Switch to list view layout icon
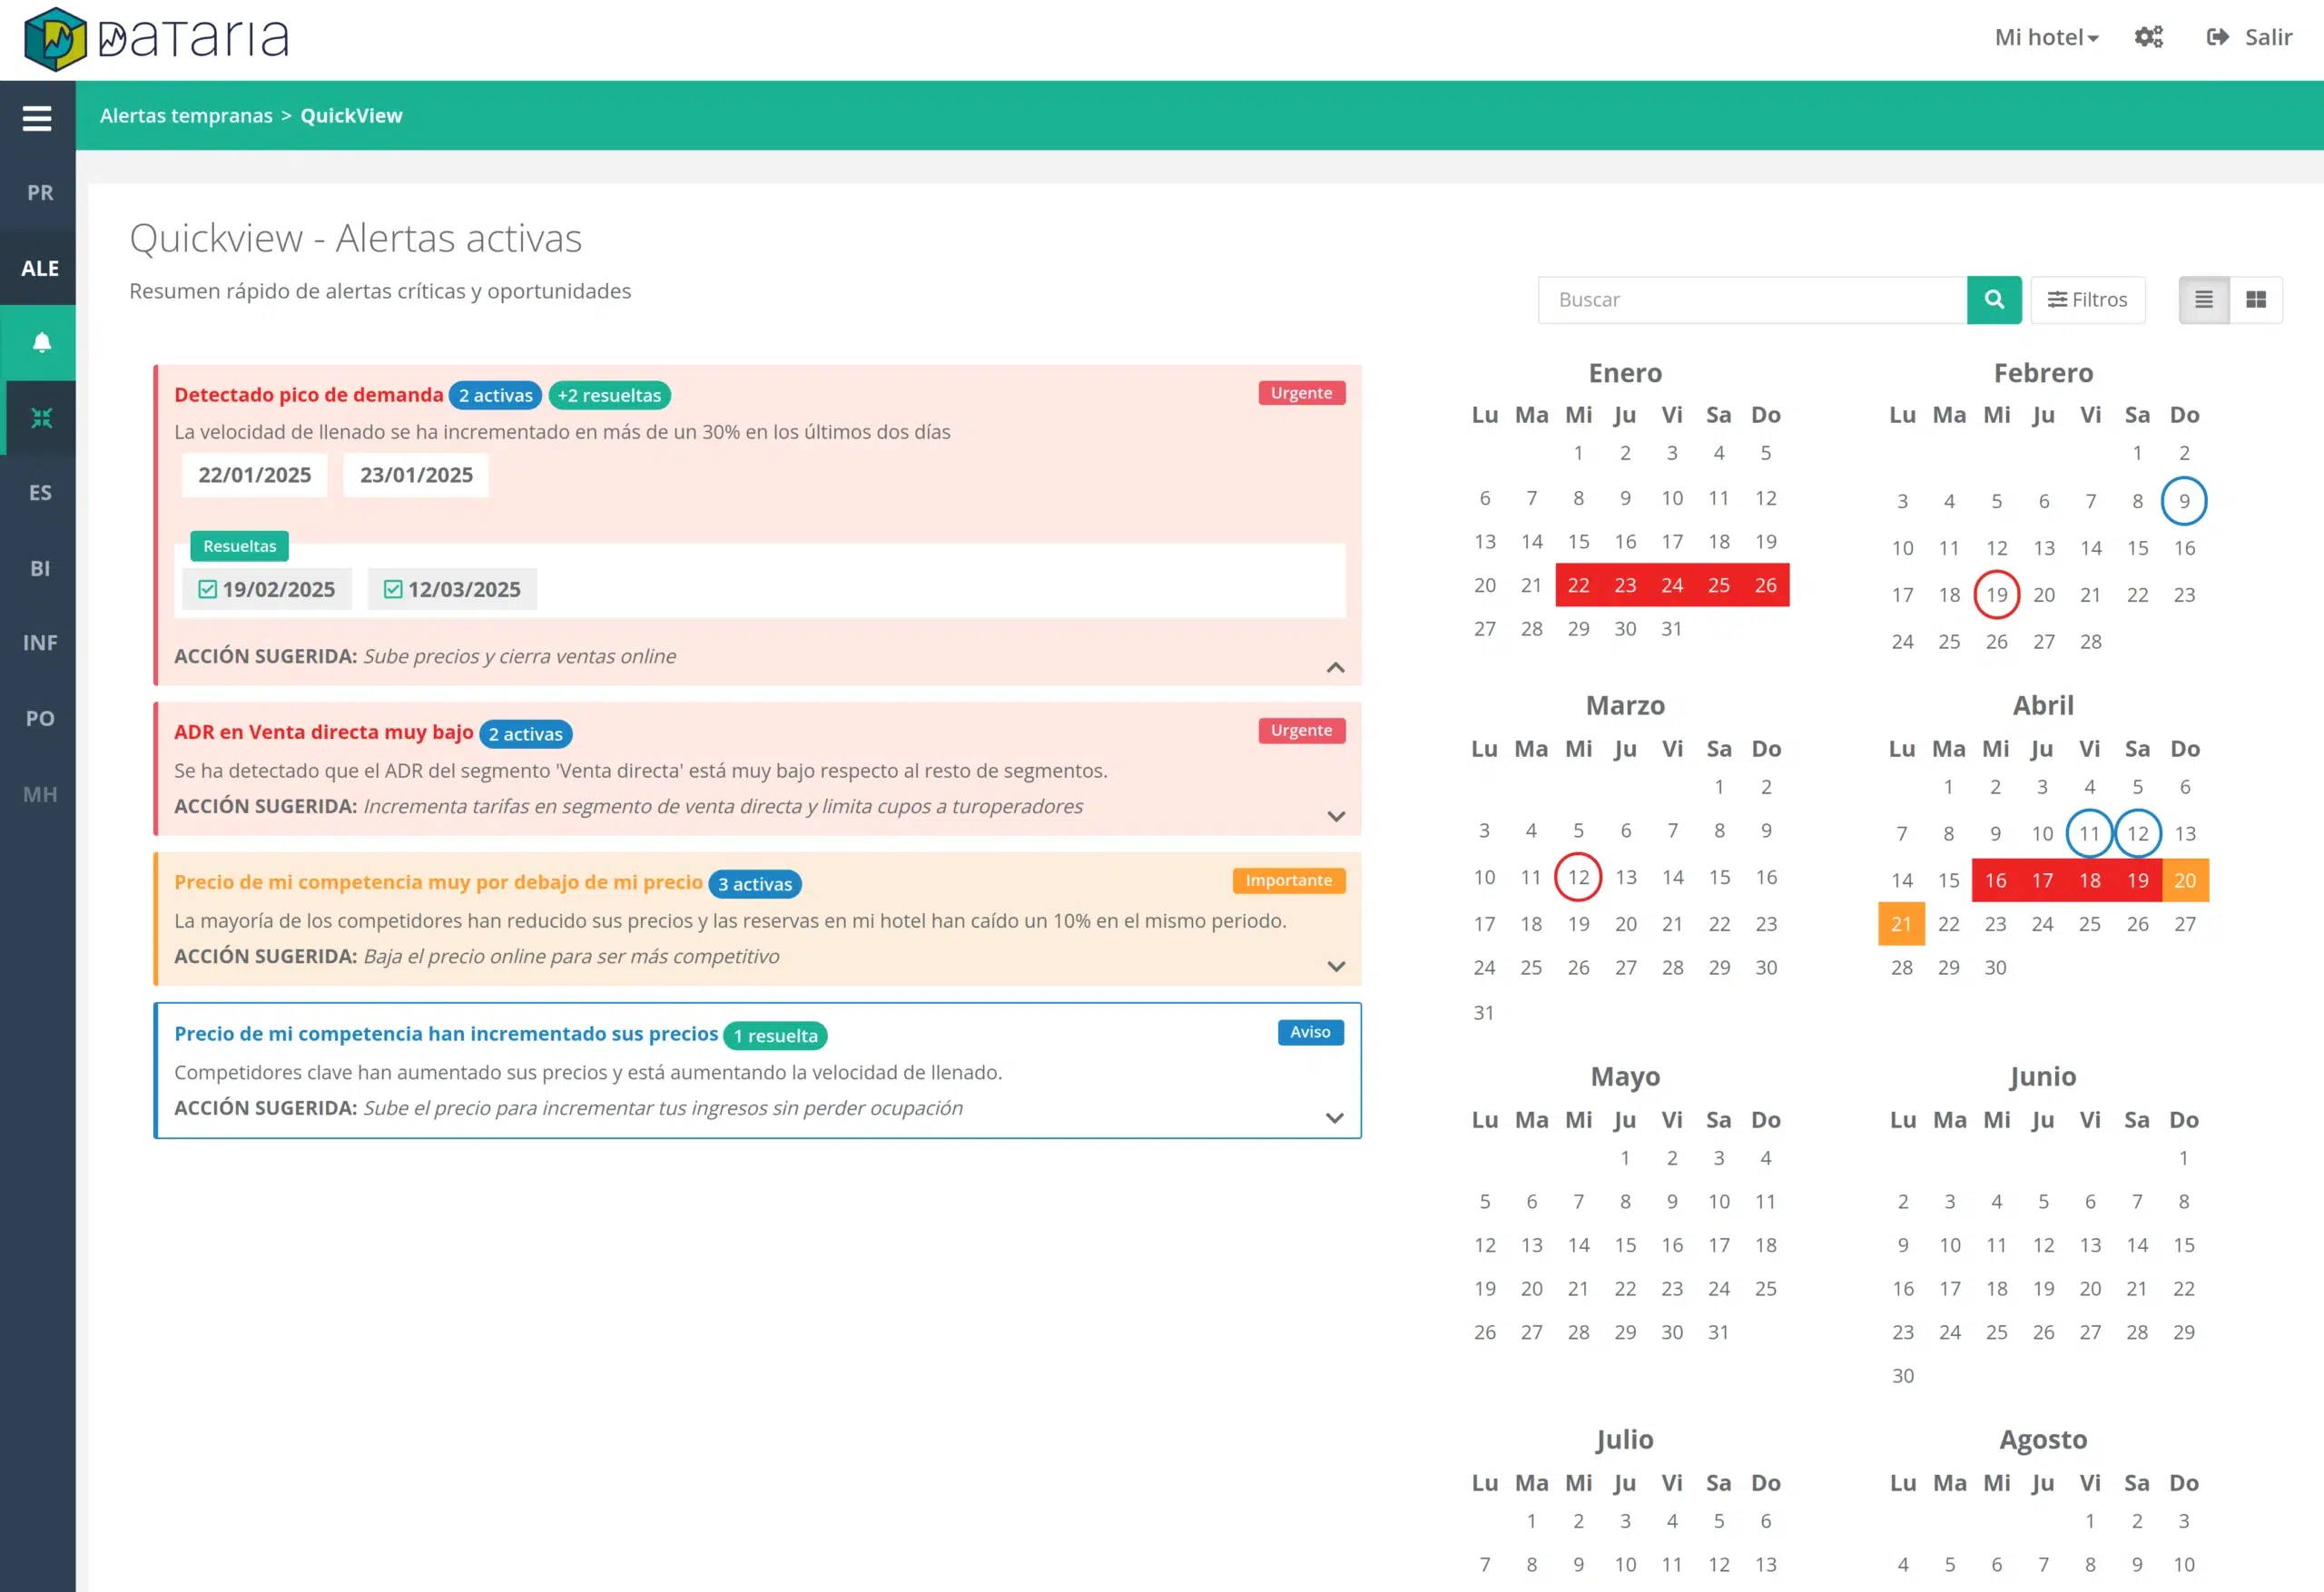 (2203, 300)
